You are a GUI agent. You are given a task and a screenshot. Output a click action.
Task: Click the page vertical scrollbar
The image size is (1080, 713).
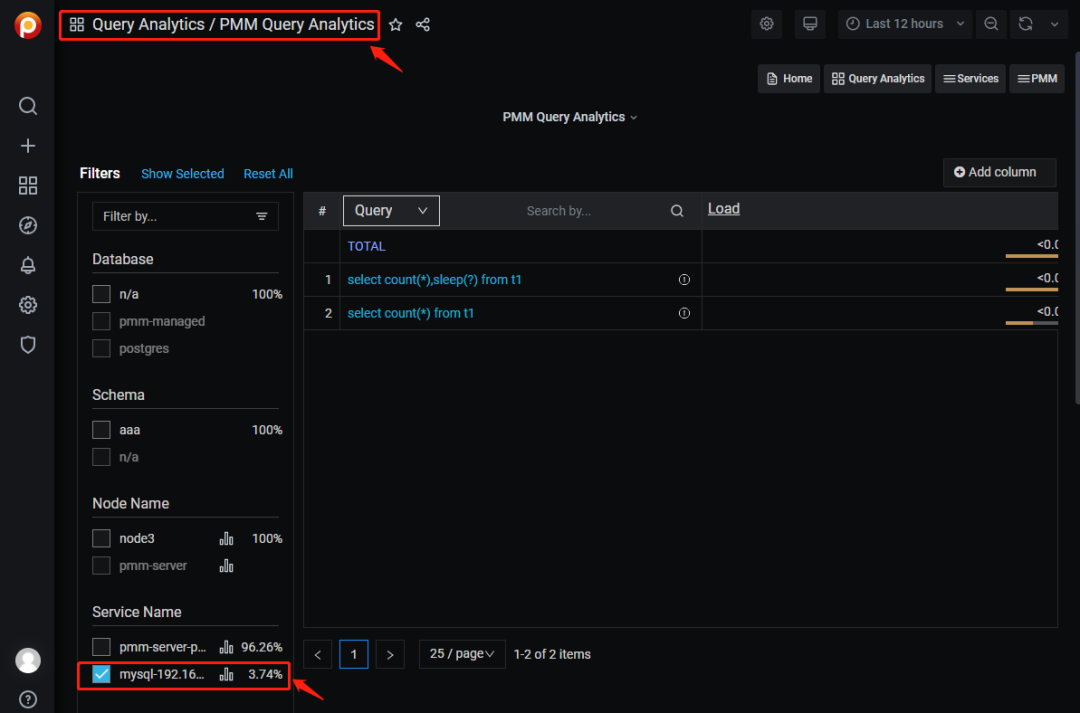click(1077, 227)
